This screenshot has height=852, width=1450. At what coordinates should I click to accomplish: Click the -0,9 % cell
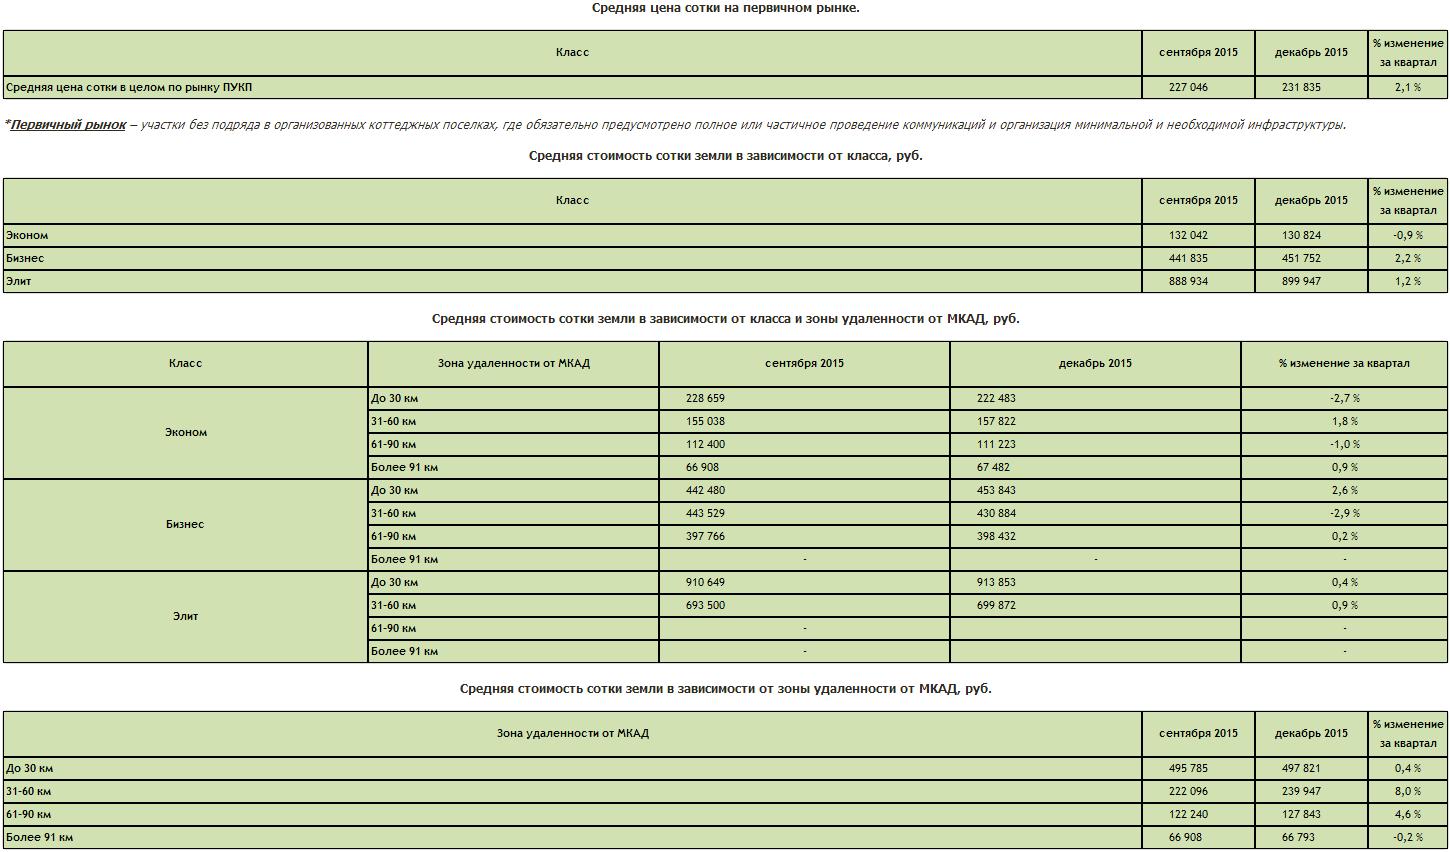pyautogui.click(x=1408, y=236)
